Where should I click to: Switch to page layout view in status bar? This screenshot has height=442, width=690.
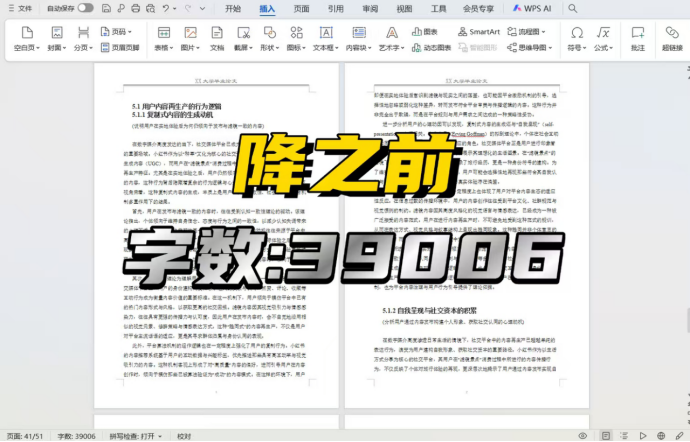[606, 436]
